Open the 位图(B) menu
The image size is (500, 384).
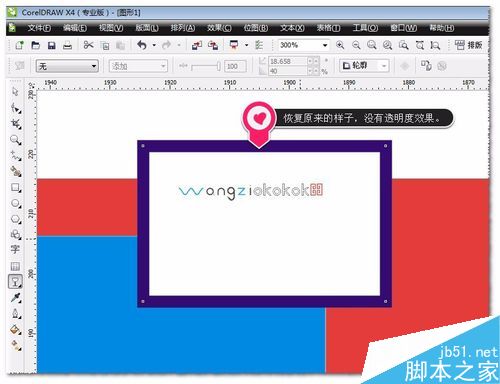(256, 28)
